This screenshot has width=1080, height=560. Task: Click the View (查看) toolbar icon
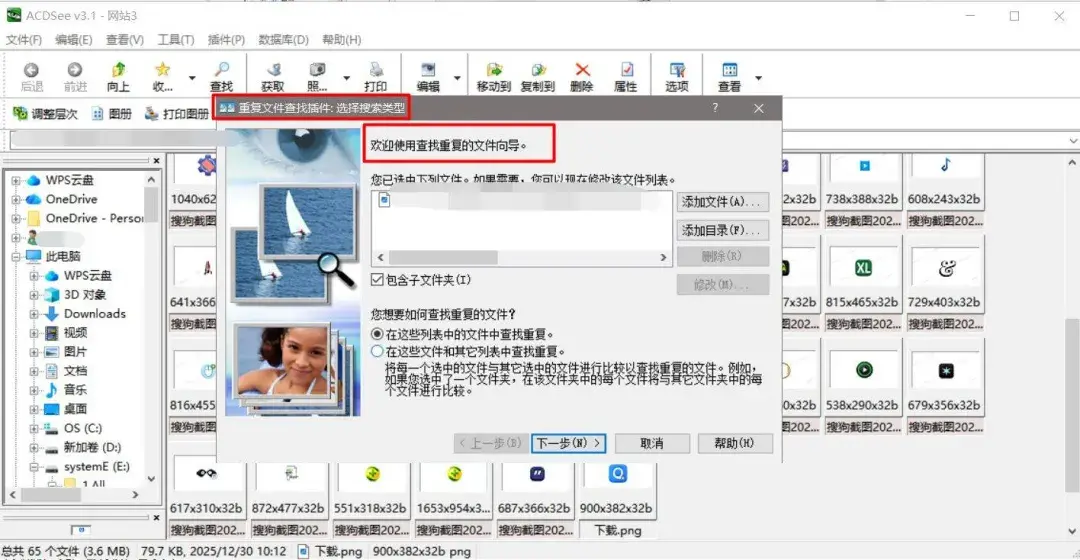click(x=729, y=76)
